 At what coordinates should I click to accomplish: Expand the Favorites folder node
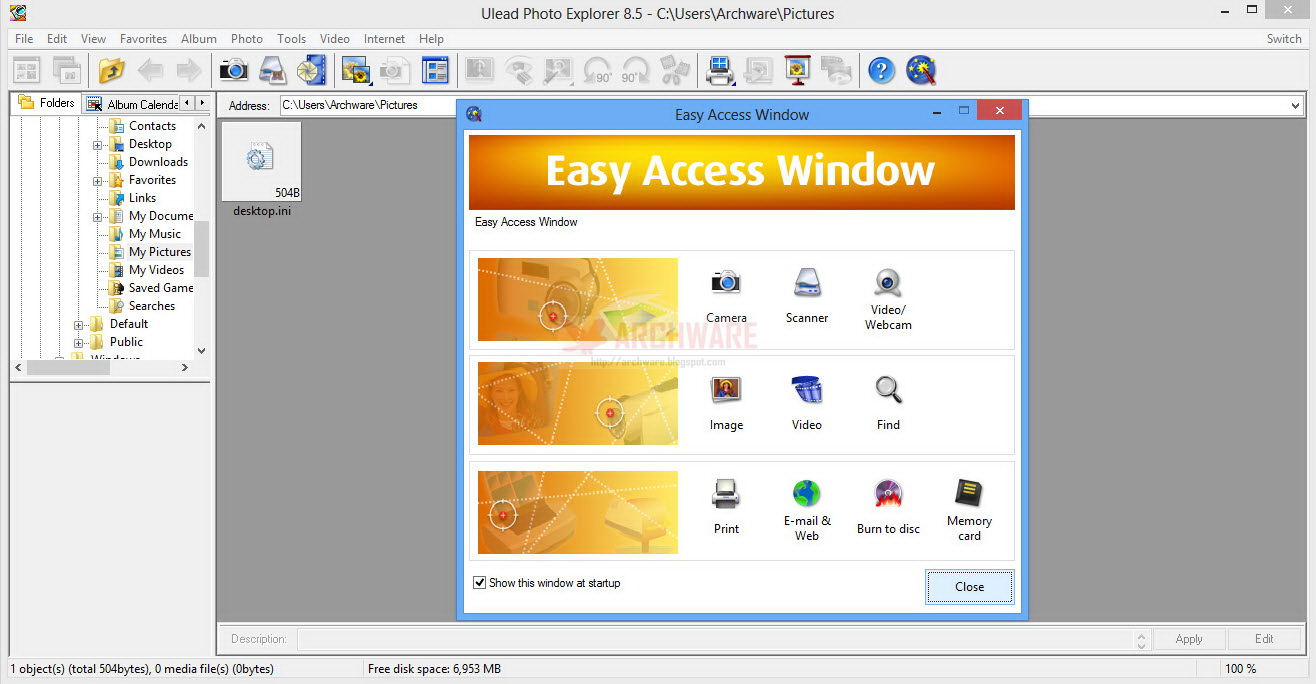[98, 180]
